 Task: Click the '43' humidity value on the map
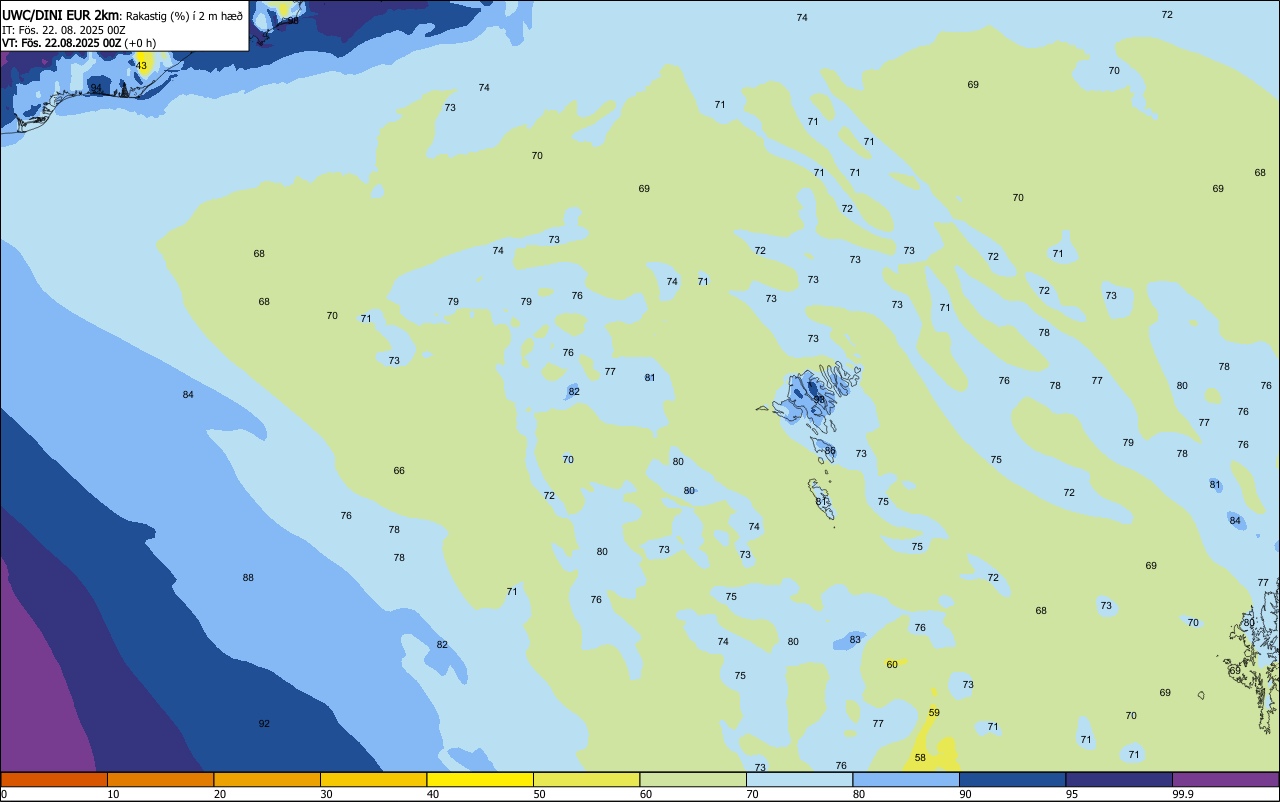point(141,66)
